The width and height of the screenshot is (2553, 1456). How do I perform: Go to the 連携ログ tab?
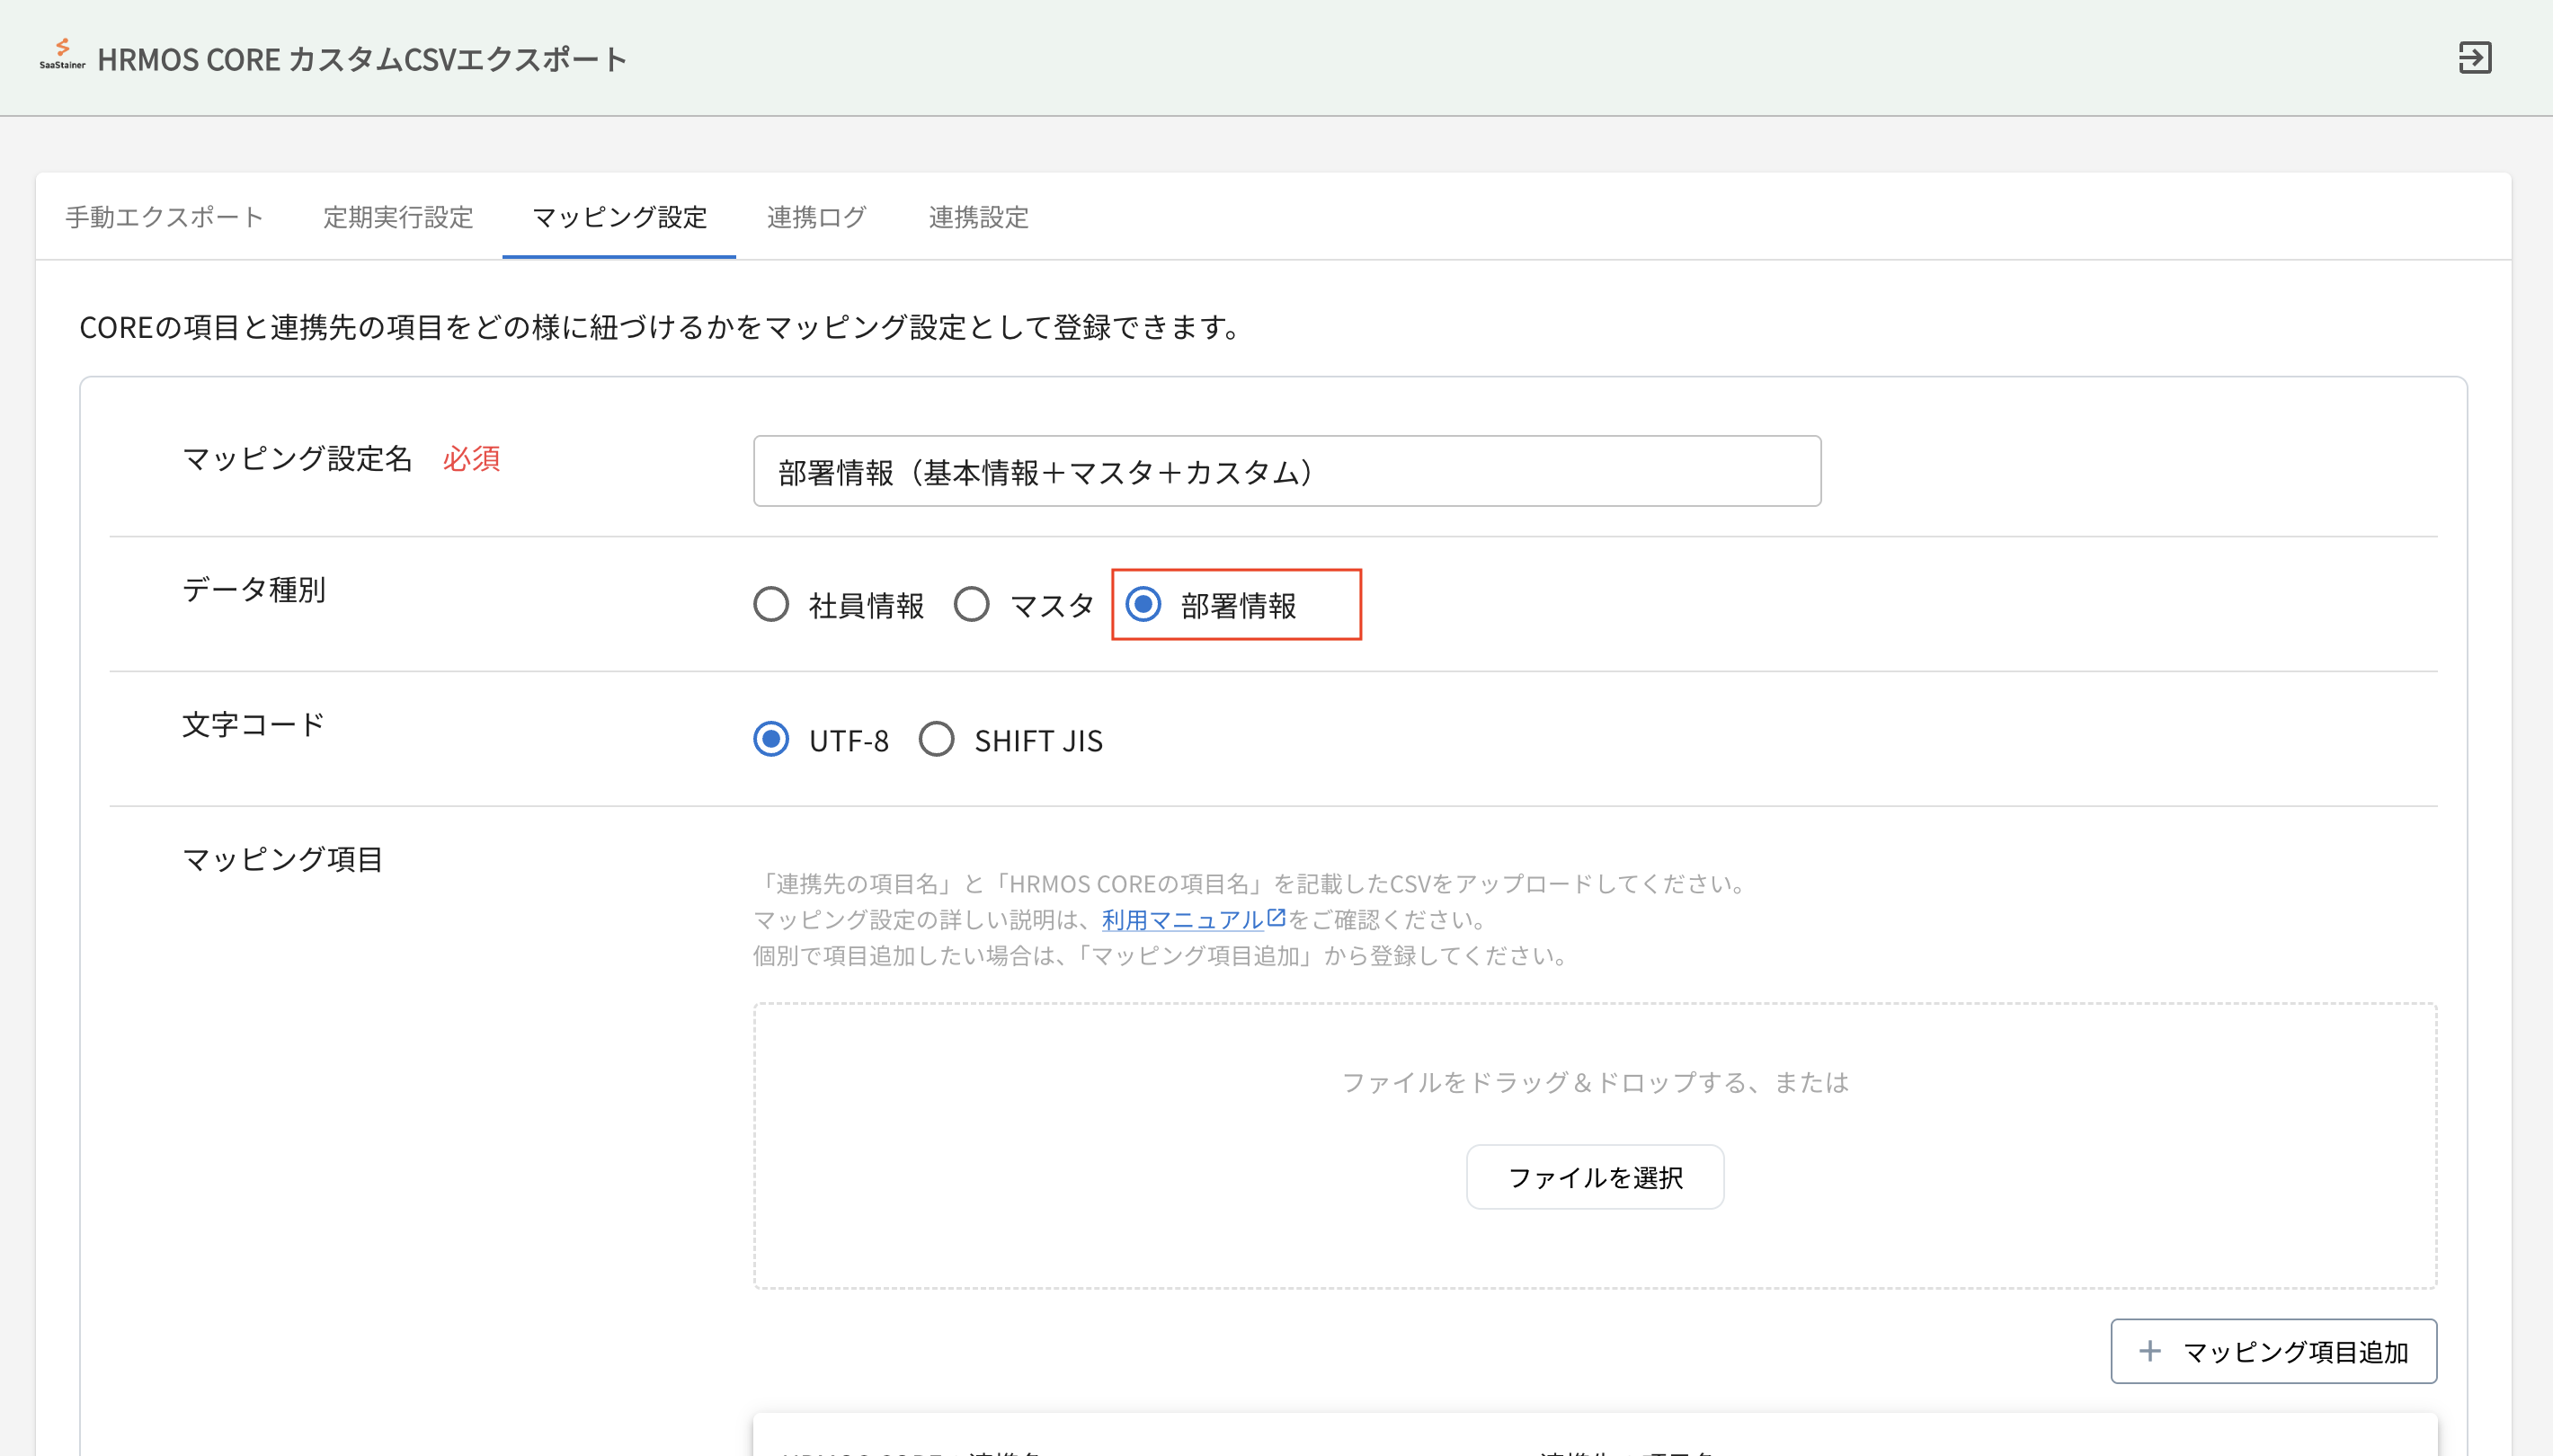816,217
